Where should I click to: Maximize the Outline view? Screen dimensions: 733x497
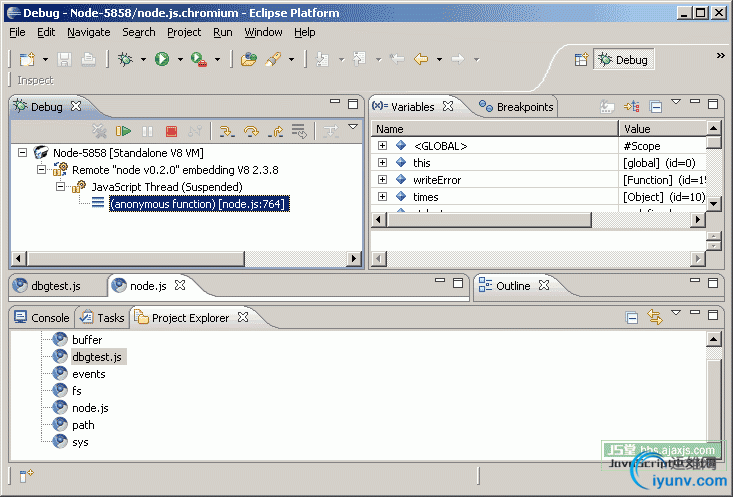tap(713, 283)
